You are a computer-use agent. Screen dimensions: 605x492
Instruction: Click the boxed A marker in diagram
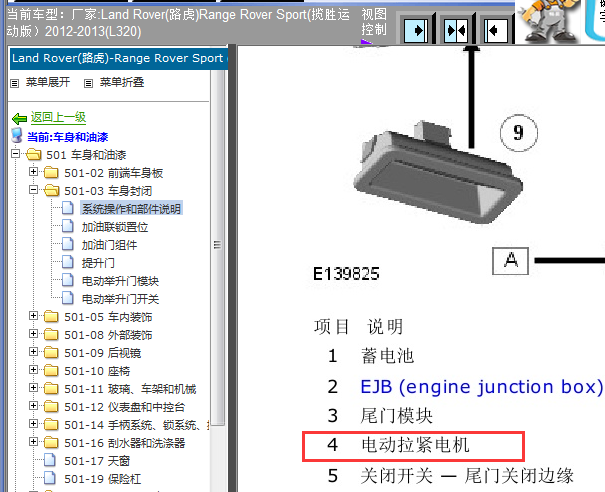click(510, 261)
